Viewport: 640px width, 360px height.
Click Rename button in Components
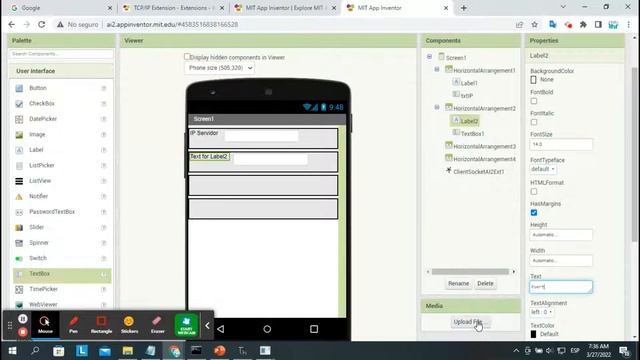(458, 283)
